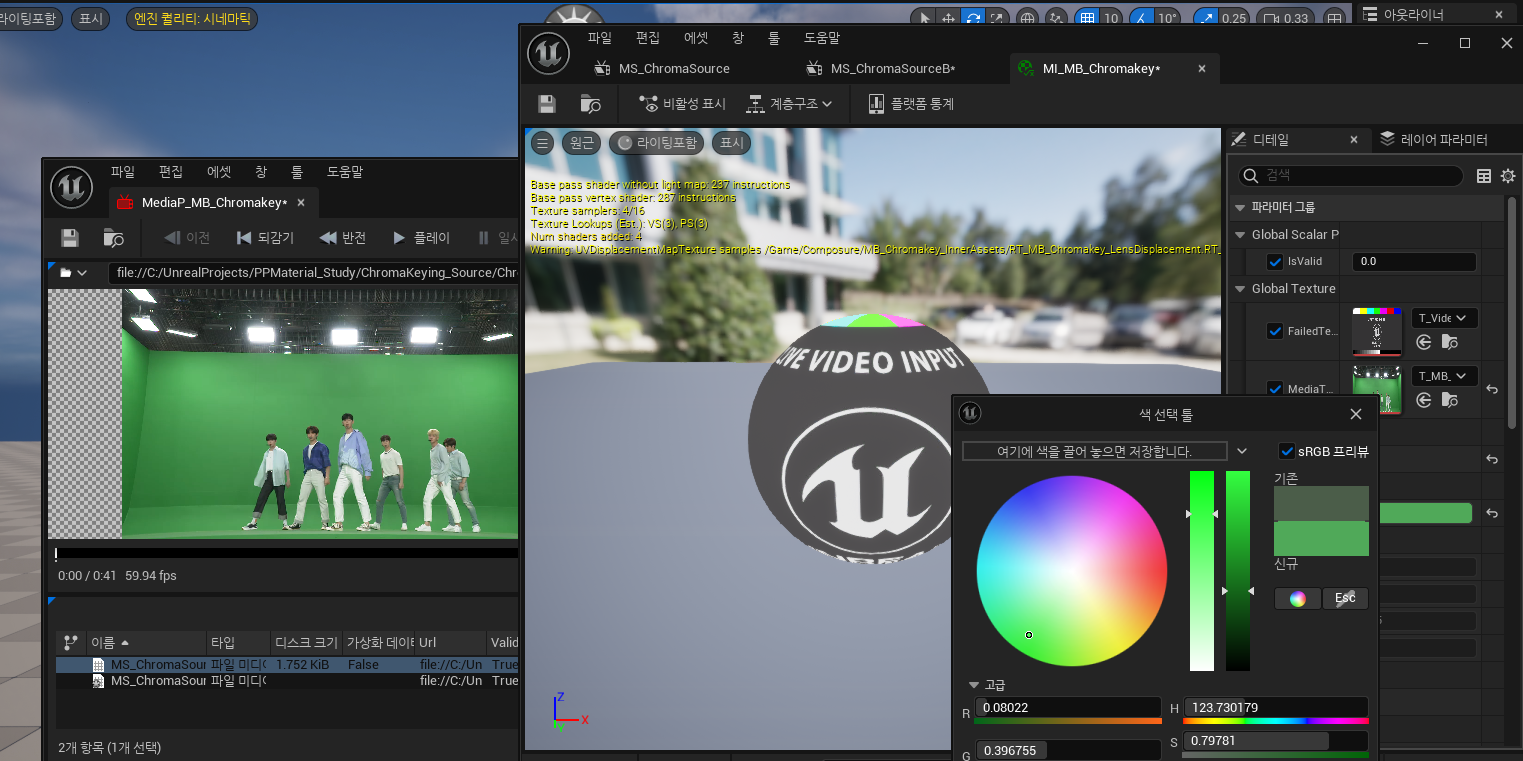This screenshot has width=1523, height=761.
Task: Browse to MediaTexture asset in content browser
Action: point(1449,401)
